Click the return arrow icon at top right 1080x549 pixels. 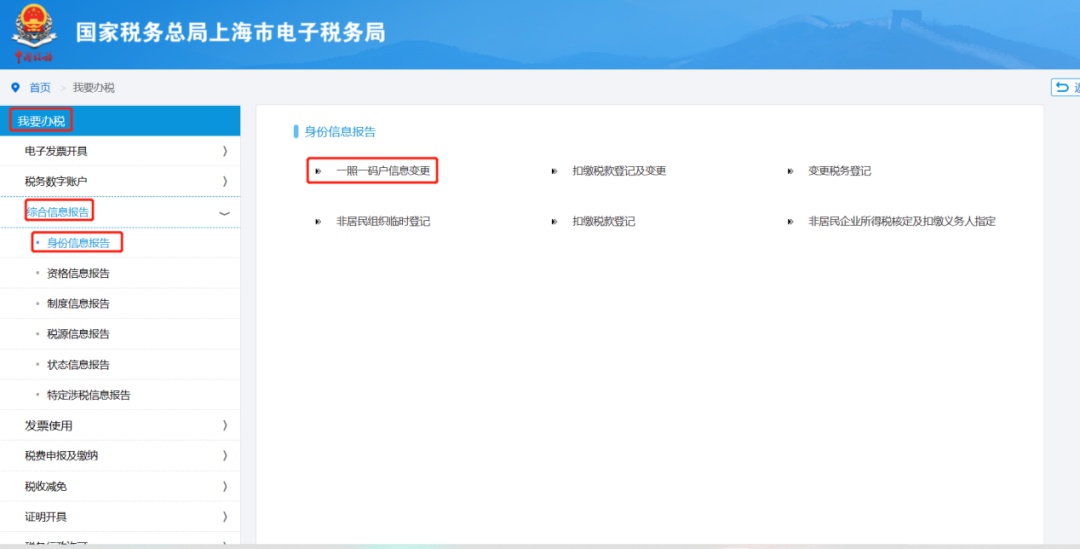[1062, 88]
